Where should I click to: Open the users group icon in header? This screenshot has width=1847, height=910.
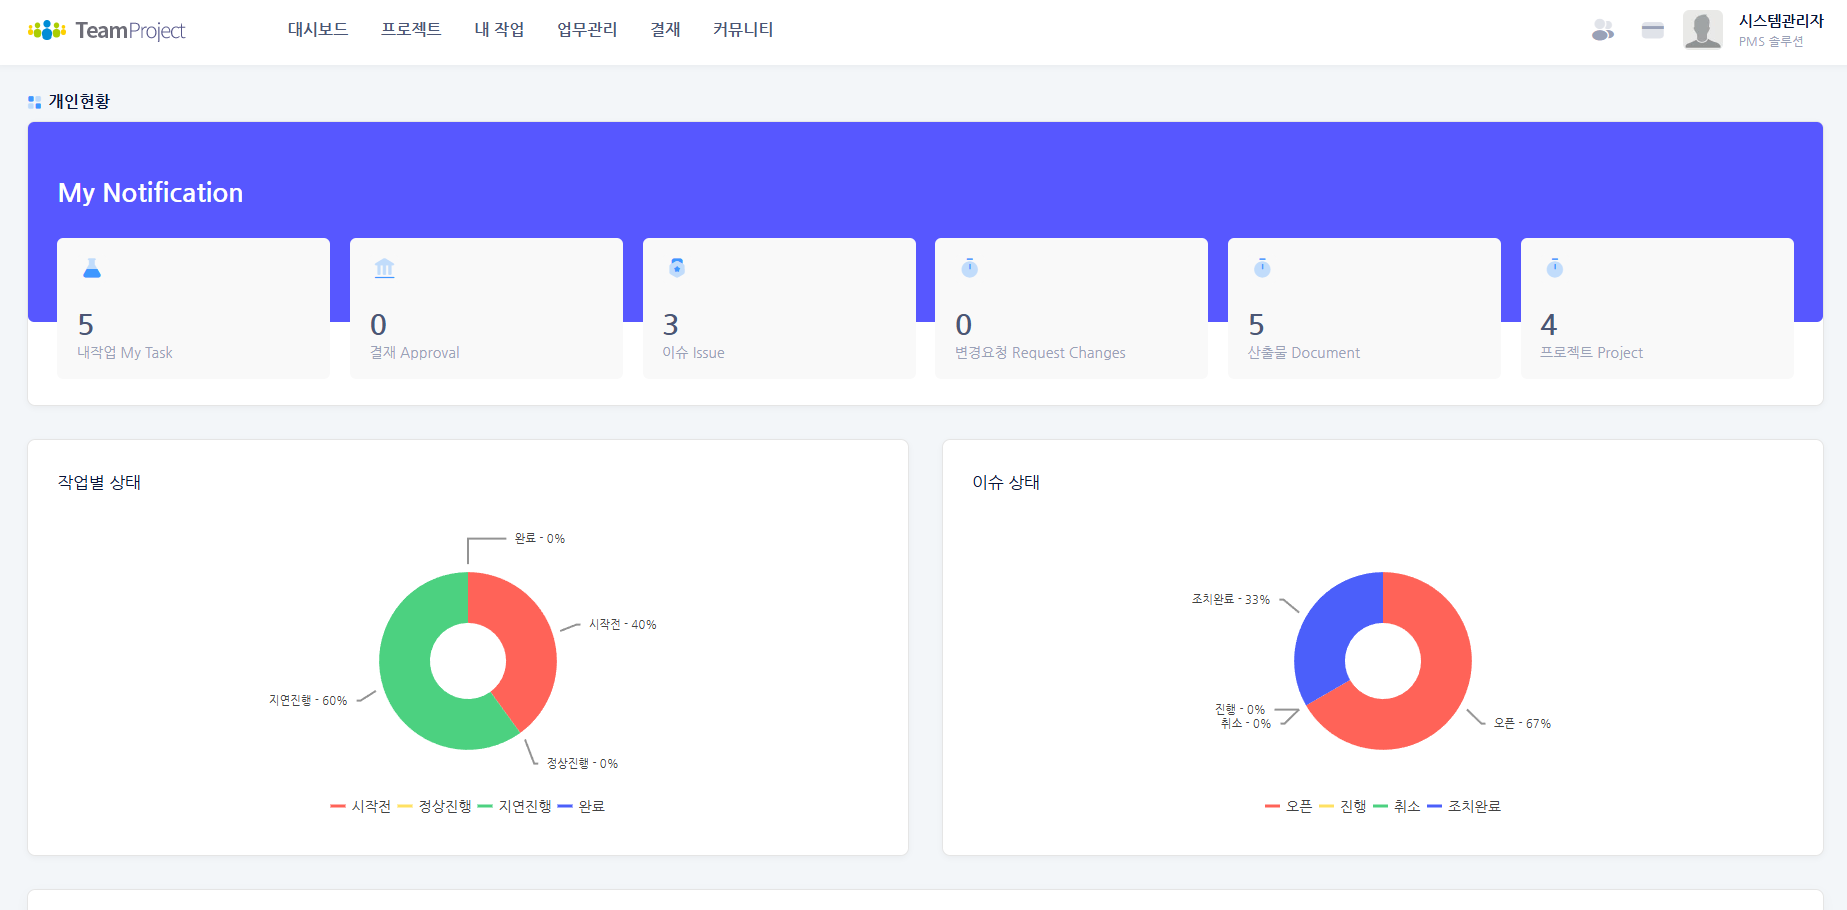click(x=1602, y=30)
